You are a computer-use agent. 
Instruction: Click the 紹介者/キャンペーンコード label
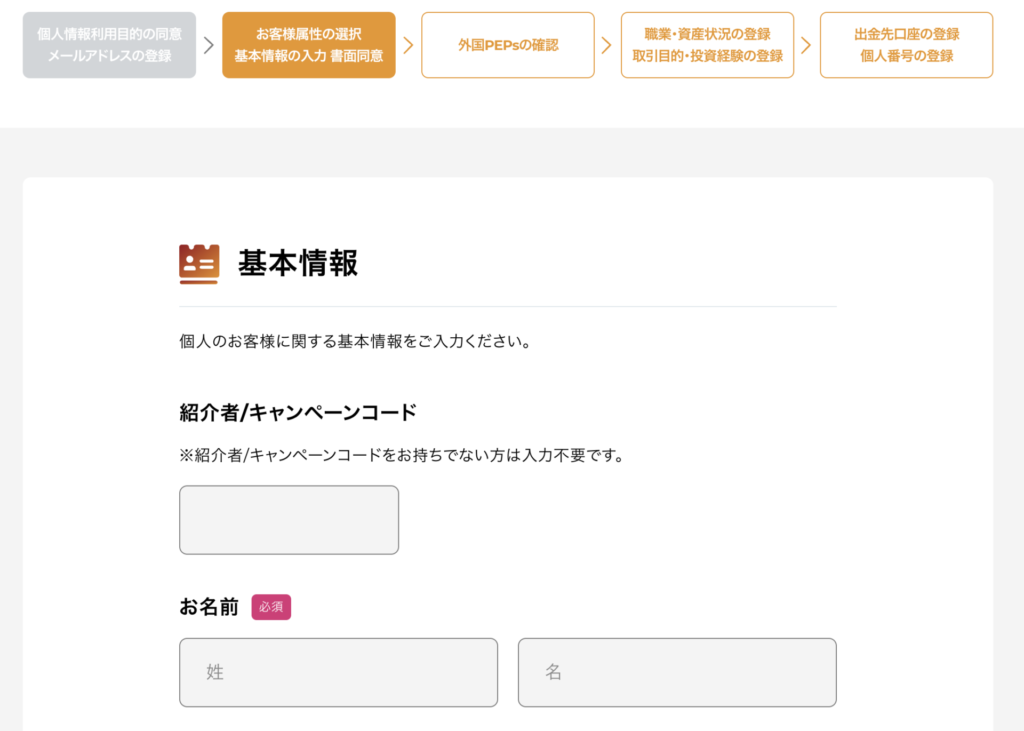coord(298,412)
